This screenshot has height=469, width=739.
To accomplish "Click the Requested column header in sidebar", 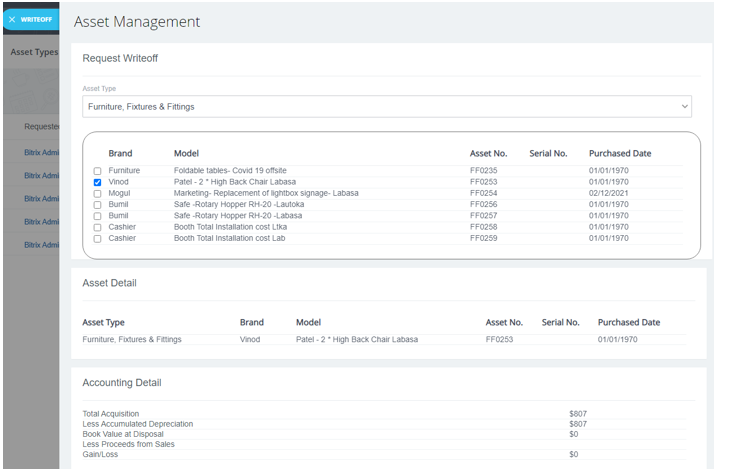I will point(42,127).
